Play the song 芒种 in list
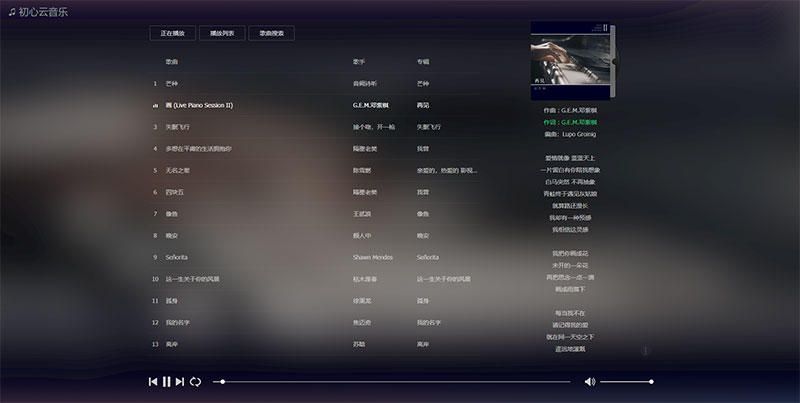 pyautogui.click(x=172, y=84)
